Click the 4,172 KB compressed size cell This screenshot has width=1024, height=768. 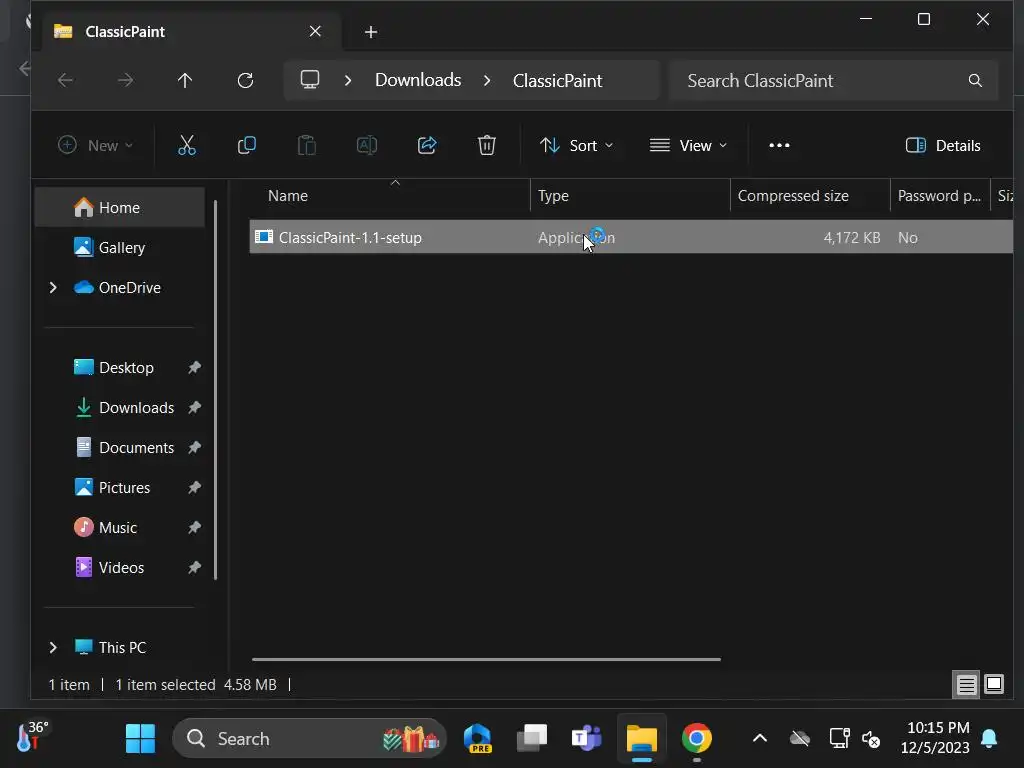[x=852, y=238]
